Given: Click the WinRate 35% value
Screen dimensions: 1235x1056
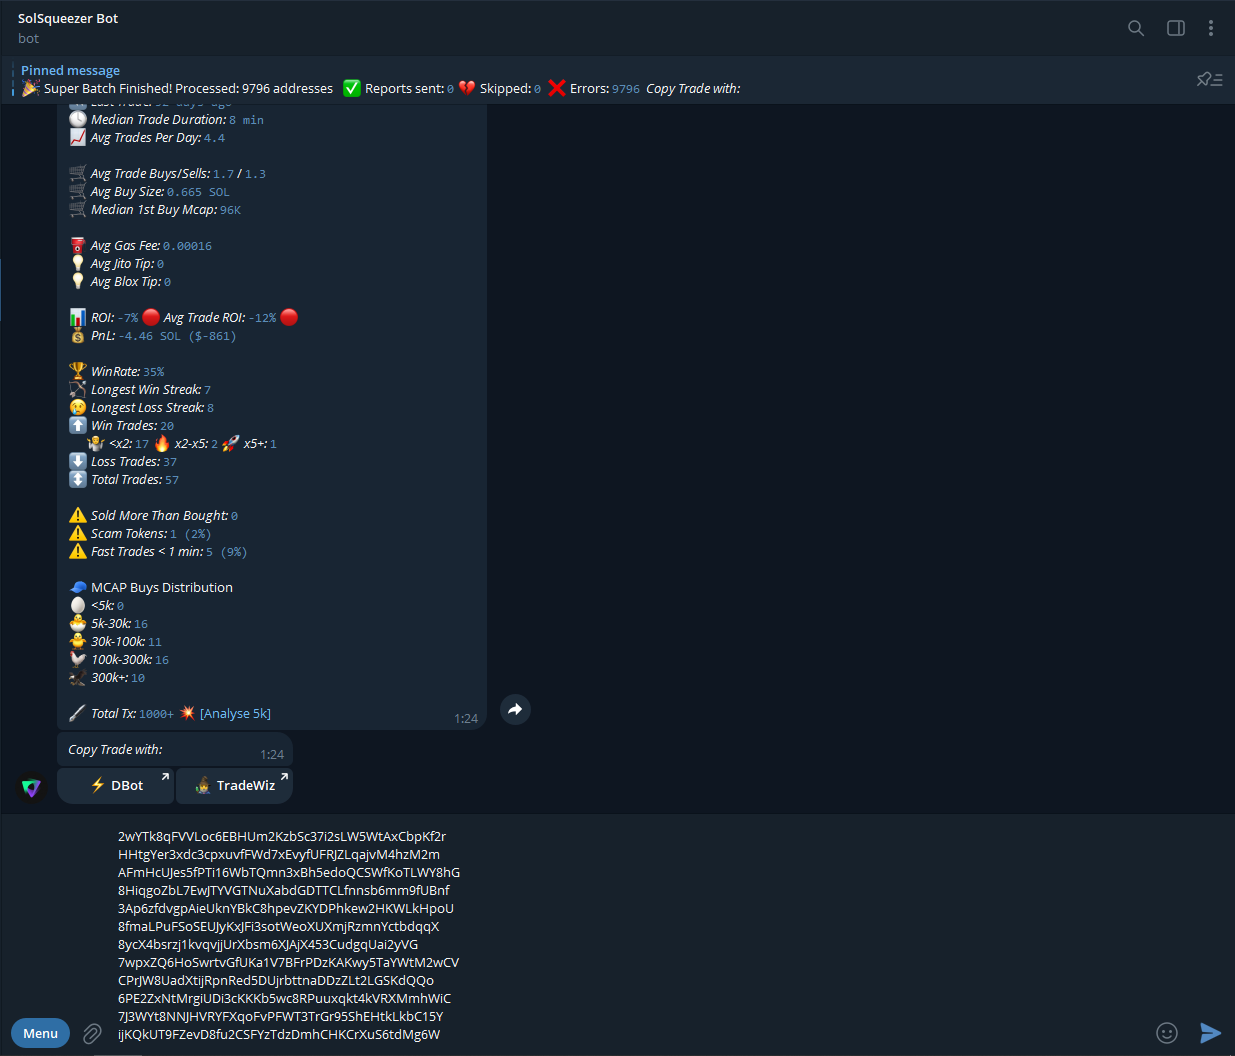Looking at the screenshot, I should point(153,372).
